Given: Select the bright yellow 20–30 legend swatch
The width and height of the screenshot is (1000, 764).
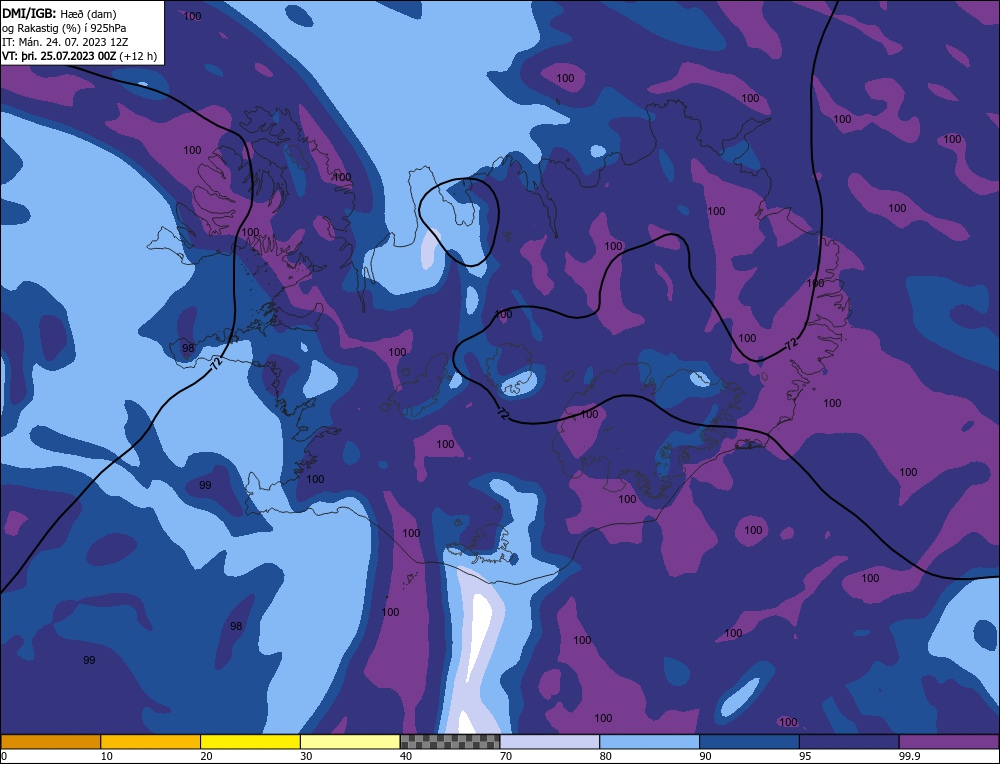Looking at the screenshot, I should click(x=250, y=741).
